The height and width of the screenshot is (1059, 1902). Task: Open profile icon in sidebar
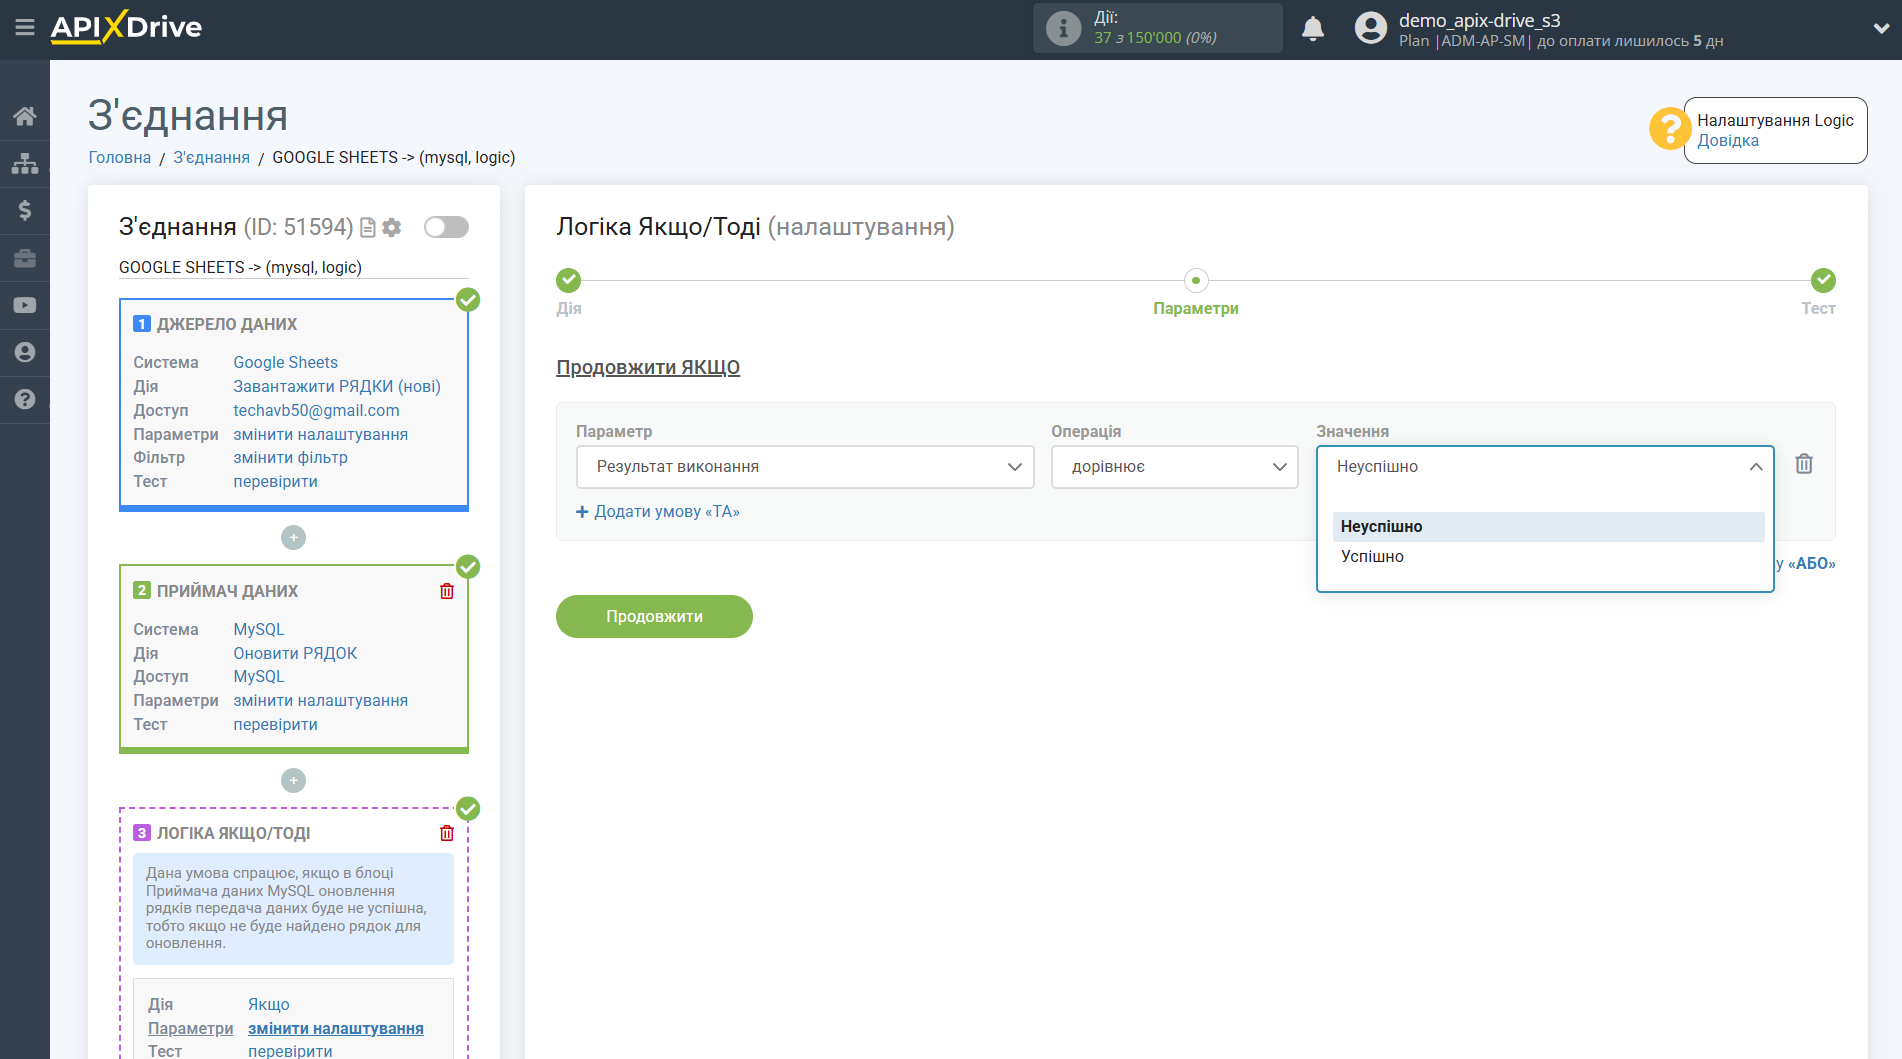[25, 352]
